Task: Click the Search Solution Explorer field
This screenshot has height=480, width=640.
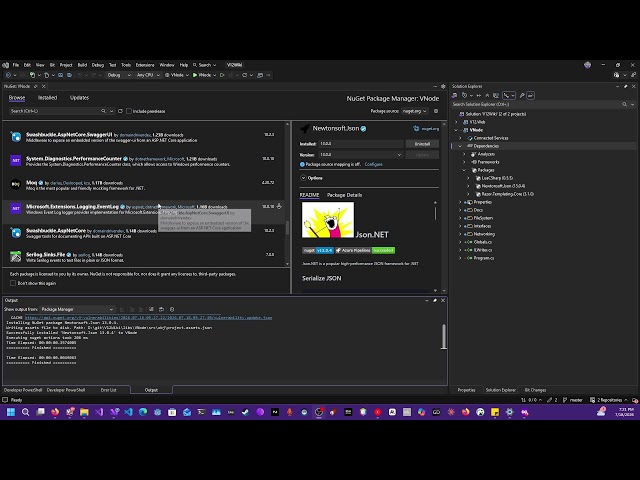Action: pyautogui.click(x=536, y=104)
